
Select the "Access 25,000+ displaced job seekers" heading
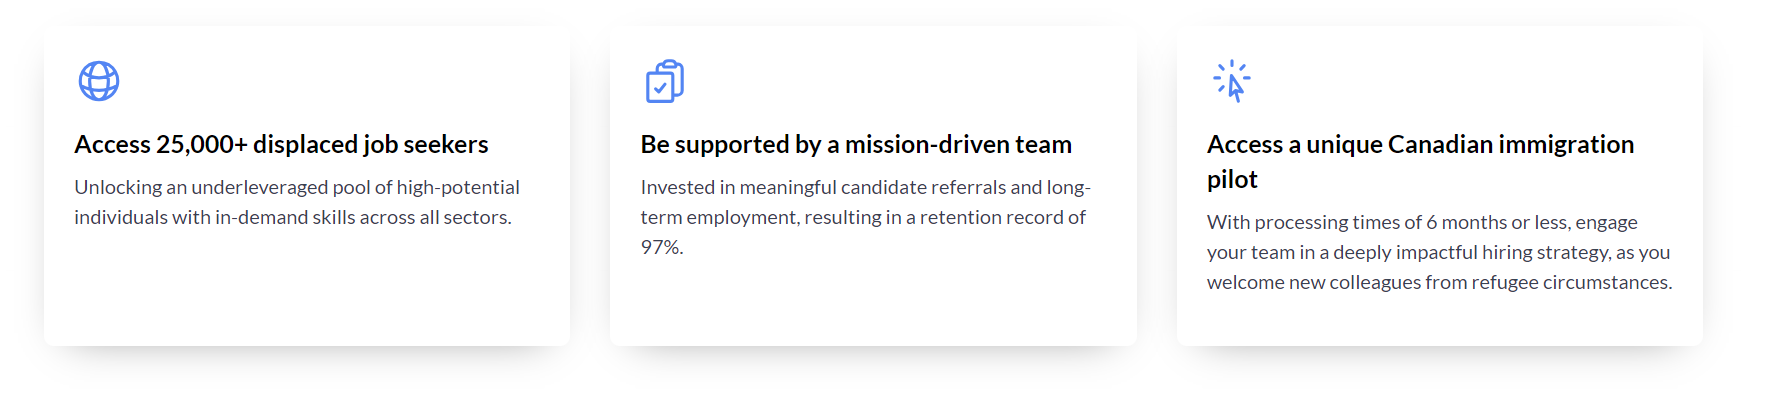(281, 144)
